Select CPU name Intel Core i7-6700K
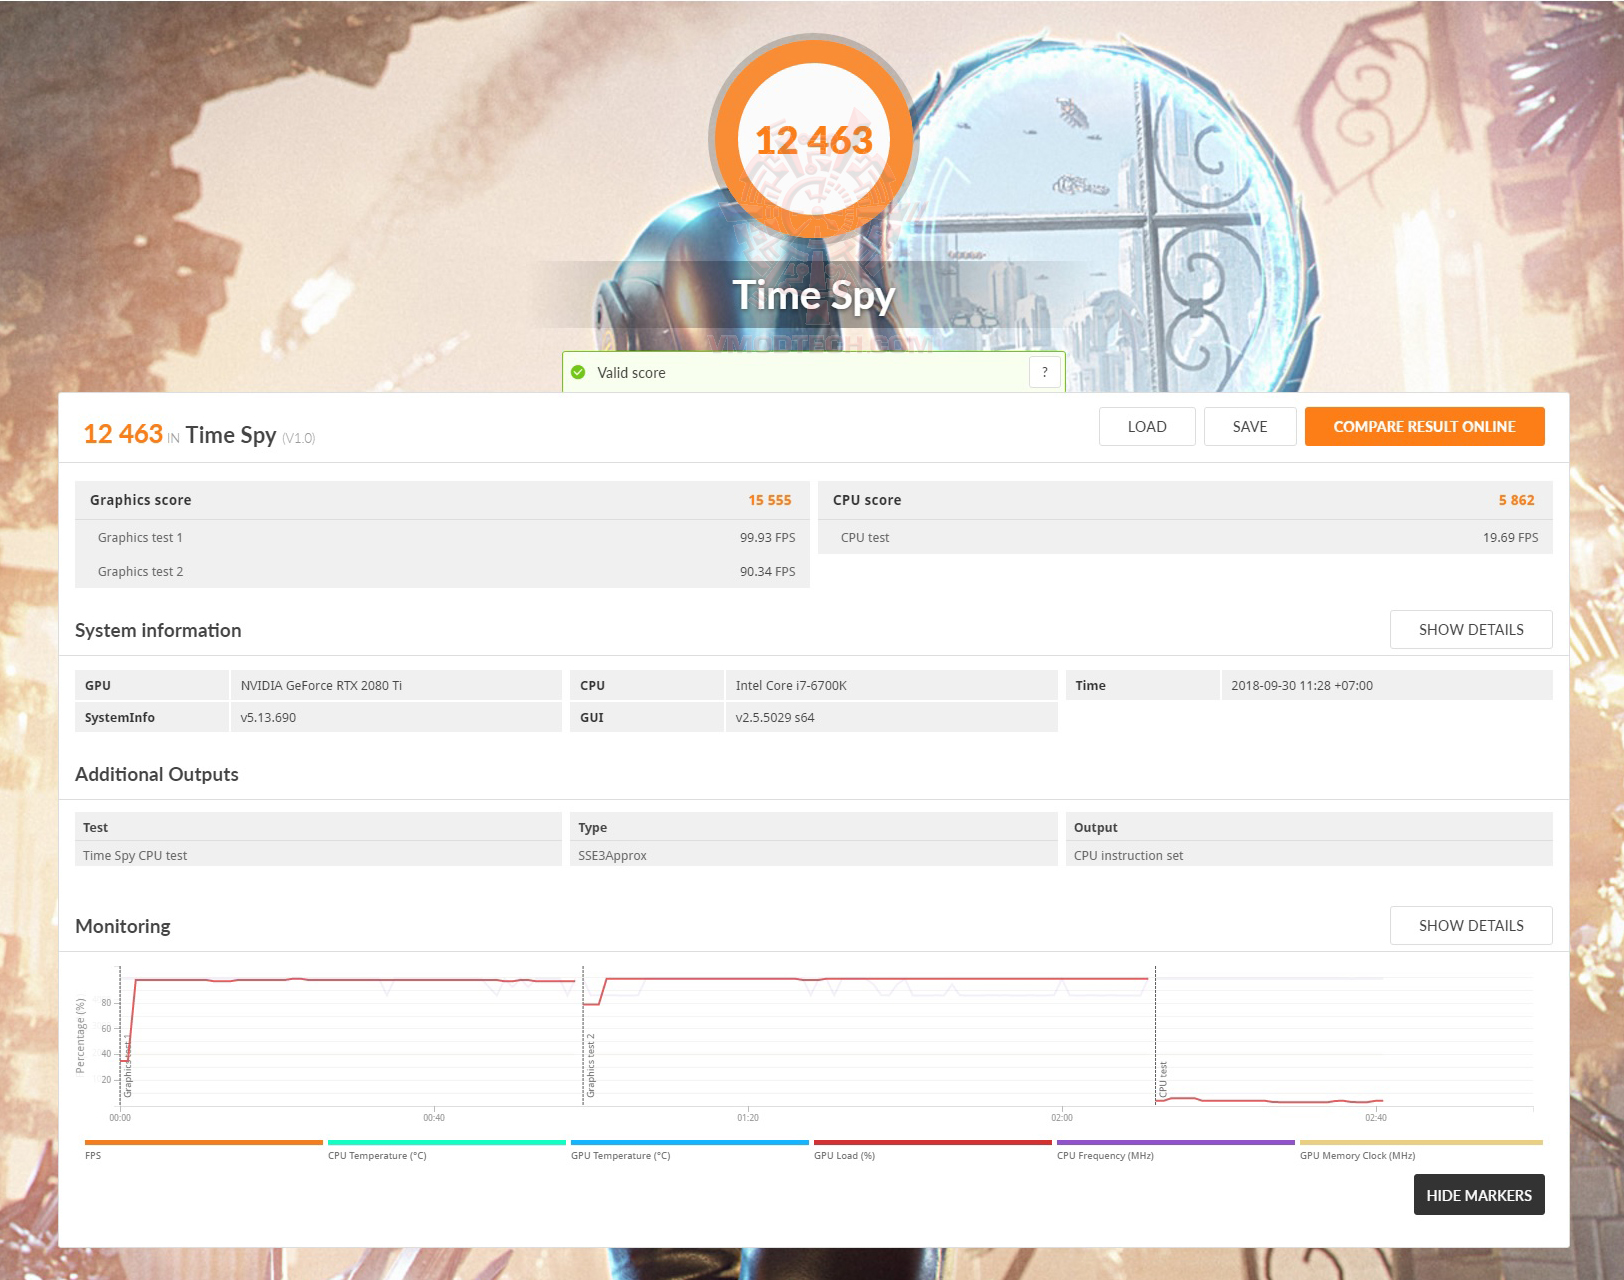The width and height of the screenshot is (1624, 1280). point(791,685)
